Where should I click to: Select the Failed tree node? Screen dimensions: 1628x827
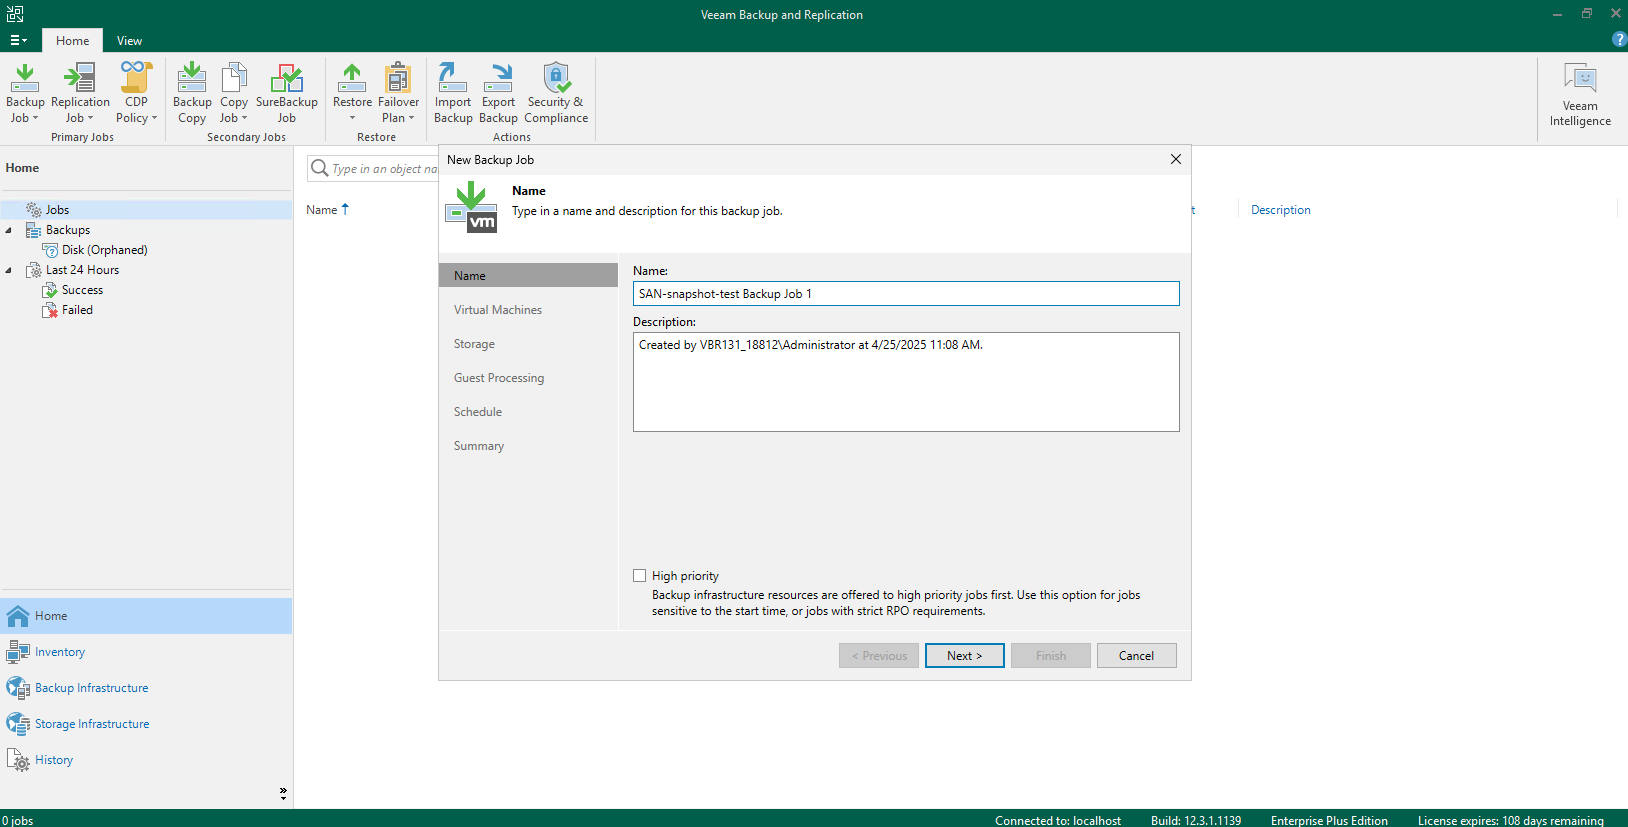[77, 310]
